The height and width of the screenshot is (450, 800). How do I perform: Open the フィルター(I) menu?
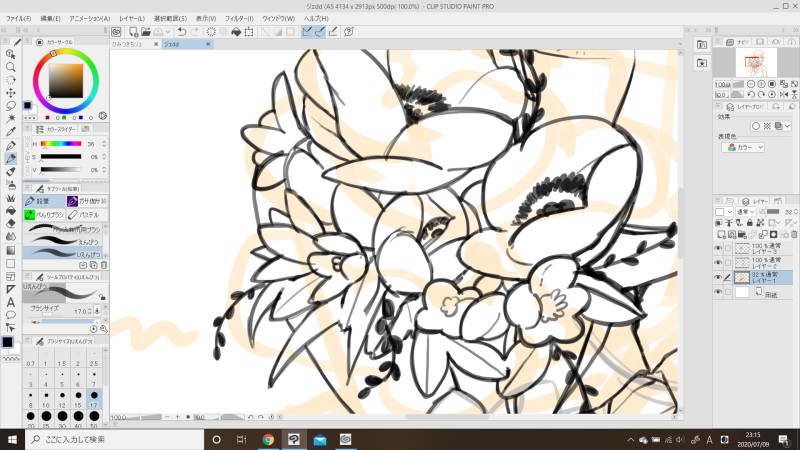tap(239, 18)
